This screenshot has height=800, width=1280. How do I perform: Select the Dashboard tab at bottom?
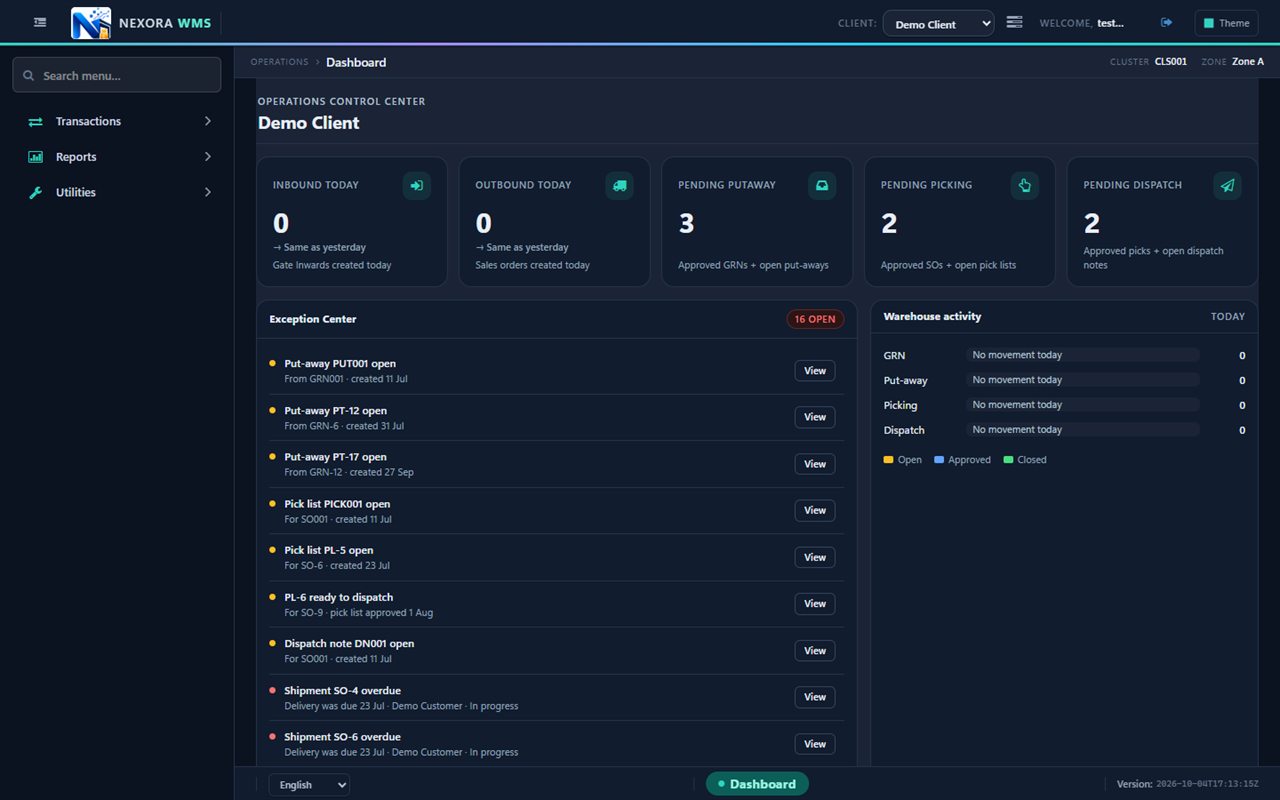(x=757, y=784)
